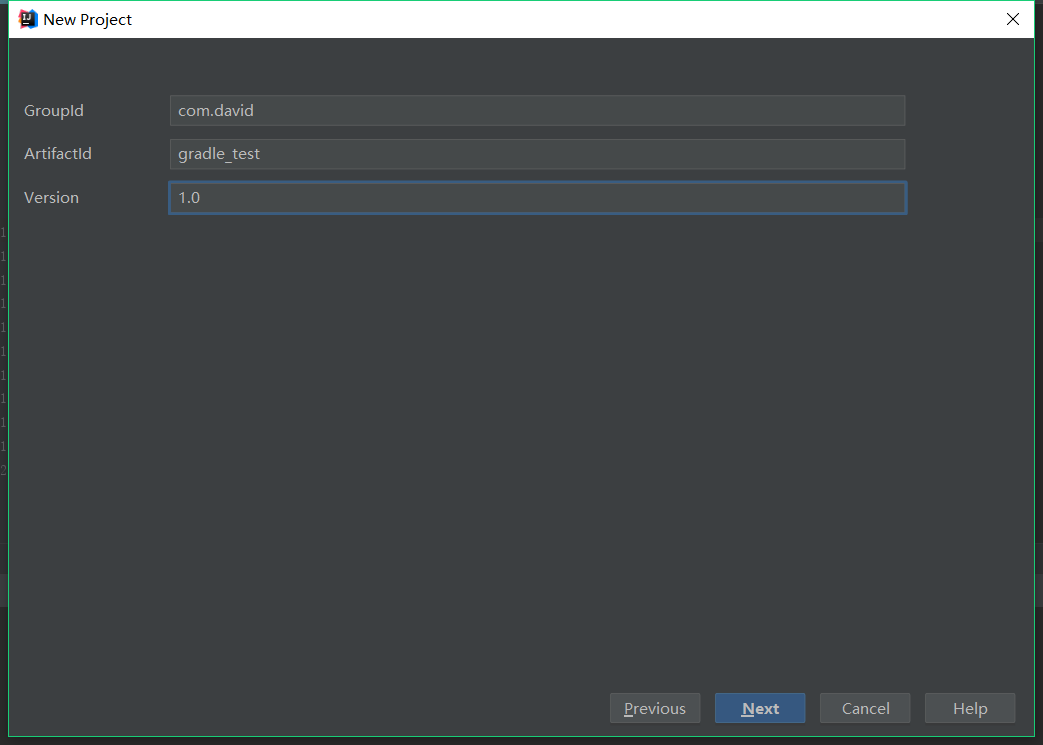Image resolution: width=1043 pixels, height=745 pixels.
Task: Click the Version label
Action: point(51,197)
